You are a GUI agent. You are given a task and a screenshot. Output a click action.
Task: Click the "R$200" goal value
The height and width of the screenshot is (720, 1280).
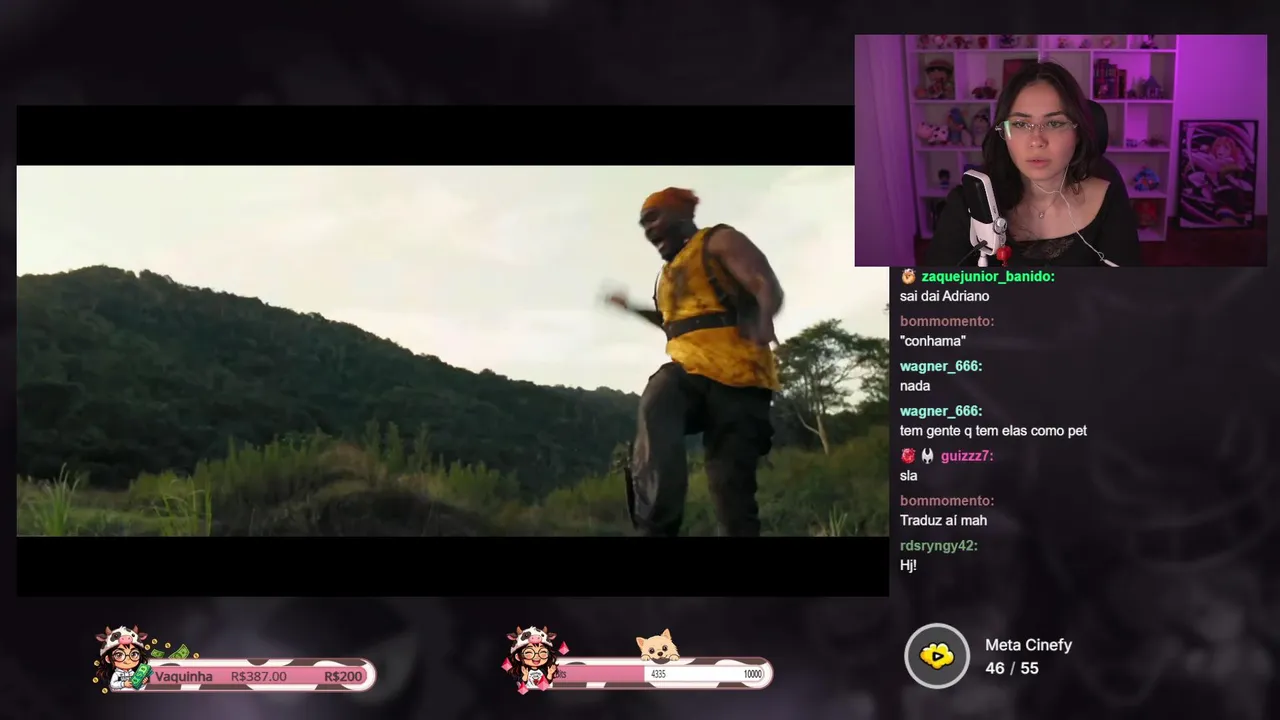[343, 677]
